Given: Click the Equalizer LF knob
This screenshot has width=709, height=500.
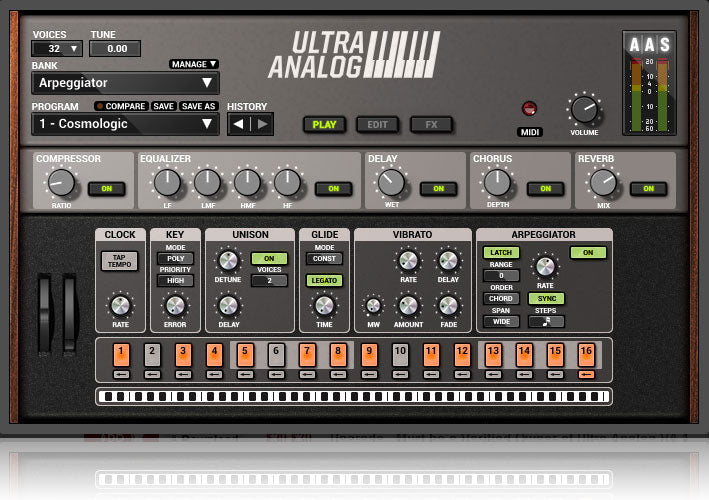Looking at the screenshot, I should 167,183.
